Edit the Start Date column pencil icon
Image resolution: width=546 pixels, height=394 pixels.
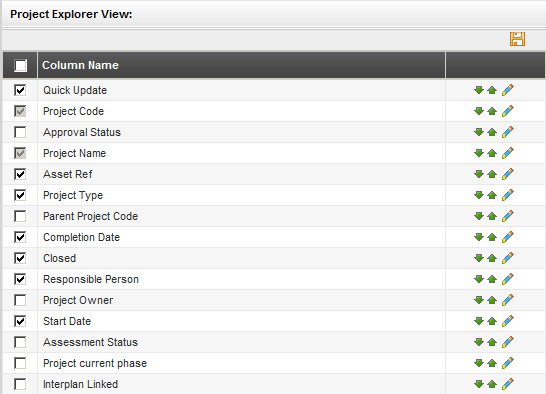click(508, 321)
